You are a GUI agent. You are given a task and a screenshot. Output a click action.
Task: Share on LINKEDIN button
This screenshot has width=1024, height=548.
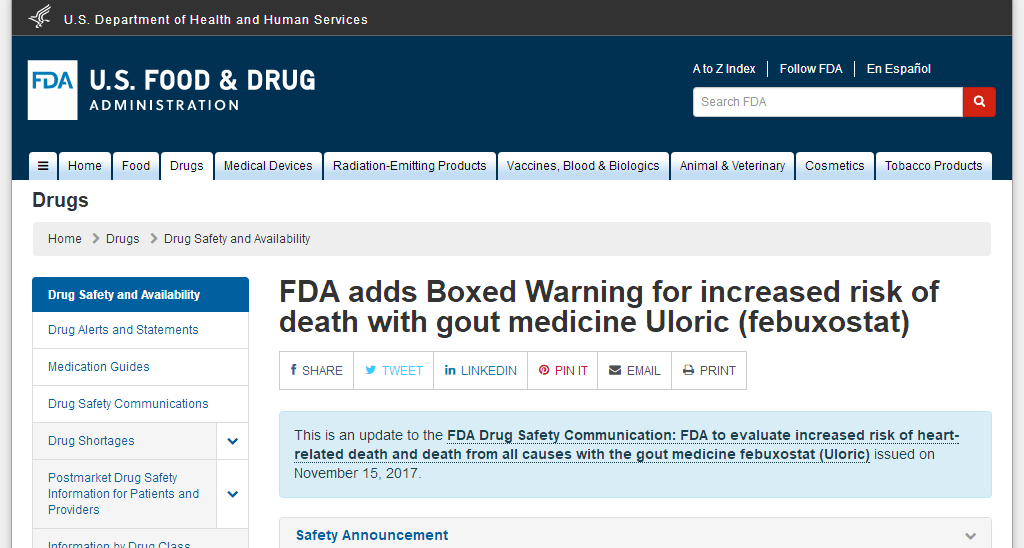click(x=481, y=370)
